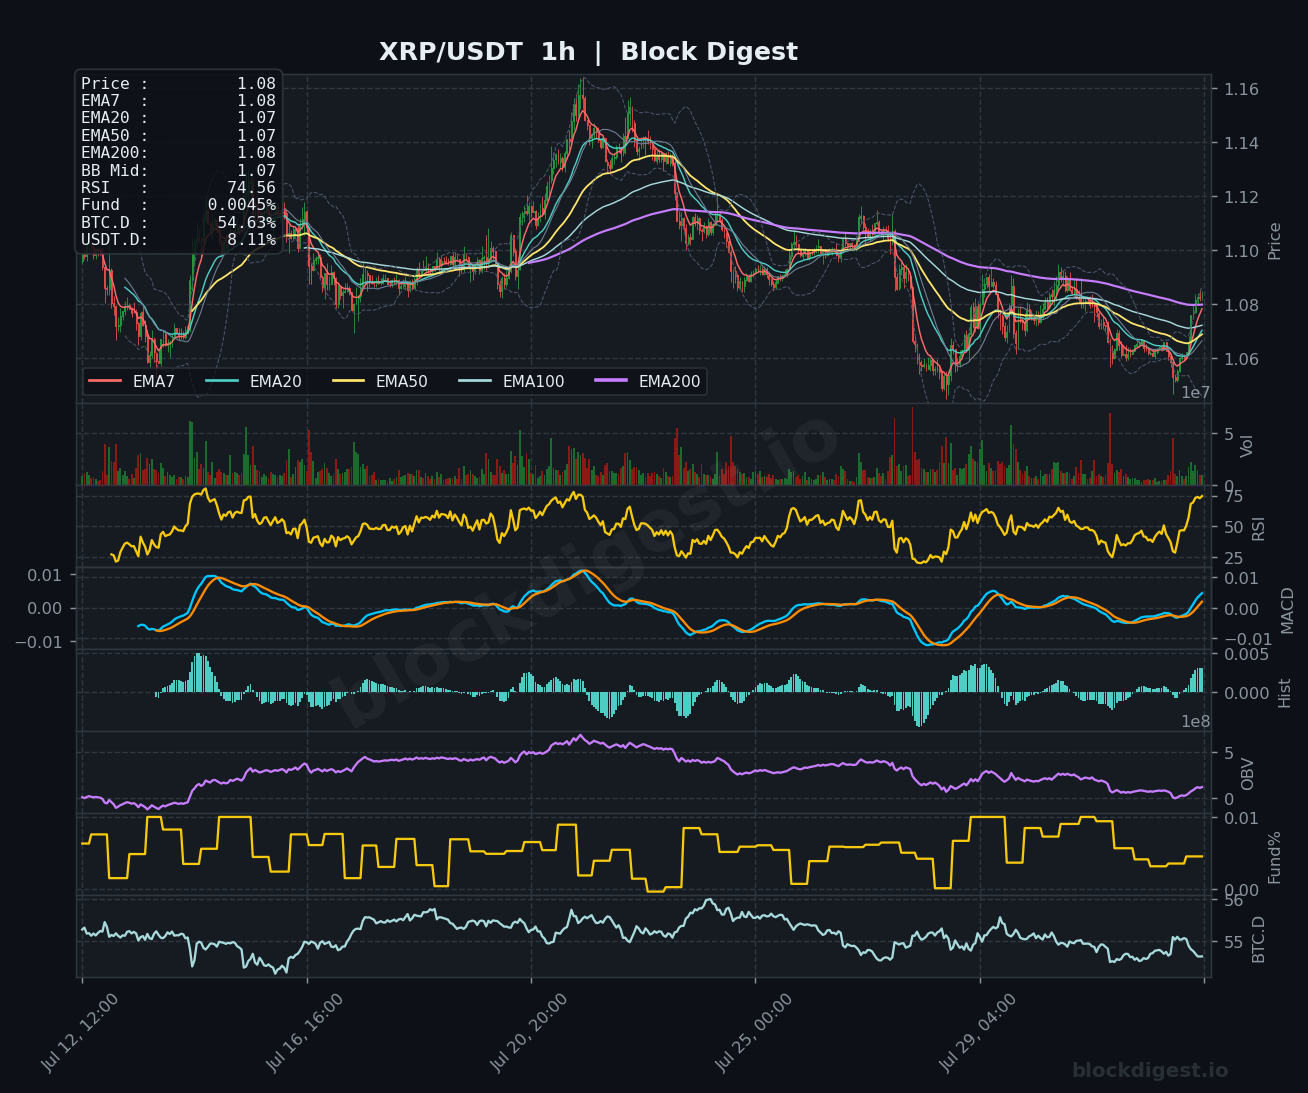Click the 1.06 price tick
Image resolution: width=1308 pixels, height=1093 pixels.
coord(1241,359)
